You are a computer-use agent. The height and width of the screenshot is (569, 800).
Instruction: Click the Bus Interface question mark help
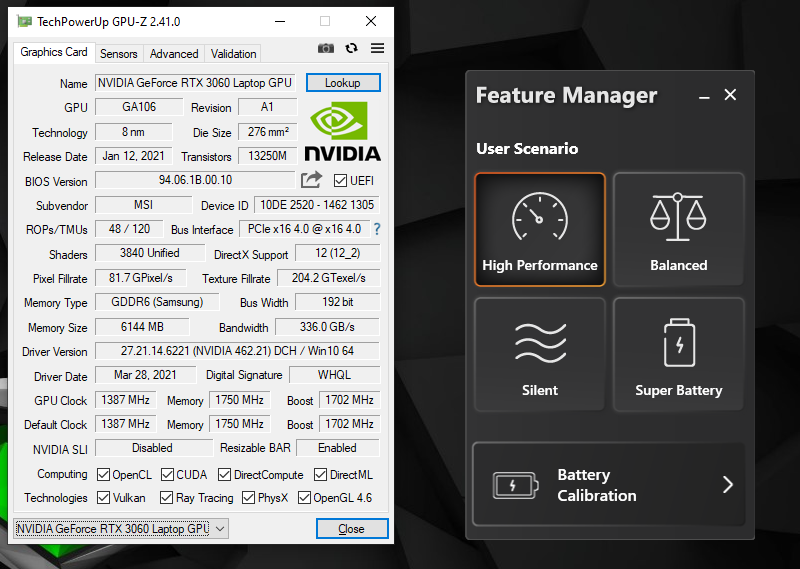(x=377, y=229)
